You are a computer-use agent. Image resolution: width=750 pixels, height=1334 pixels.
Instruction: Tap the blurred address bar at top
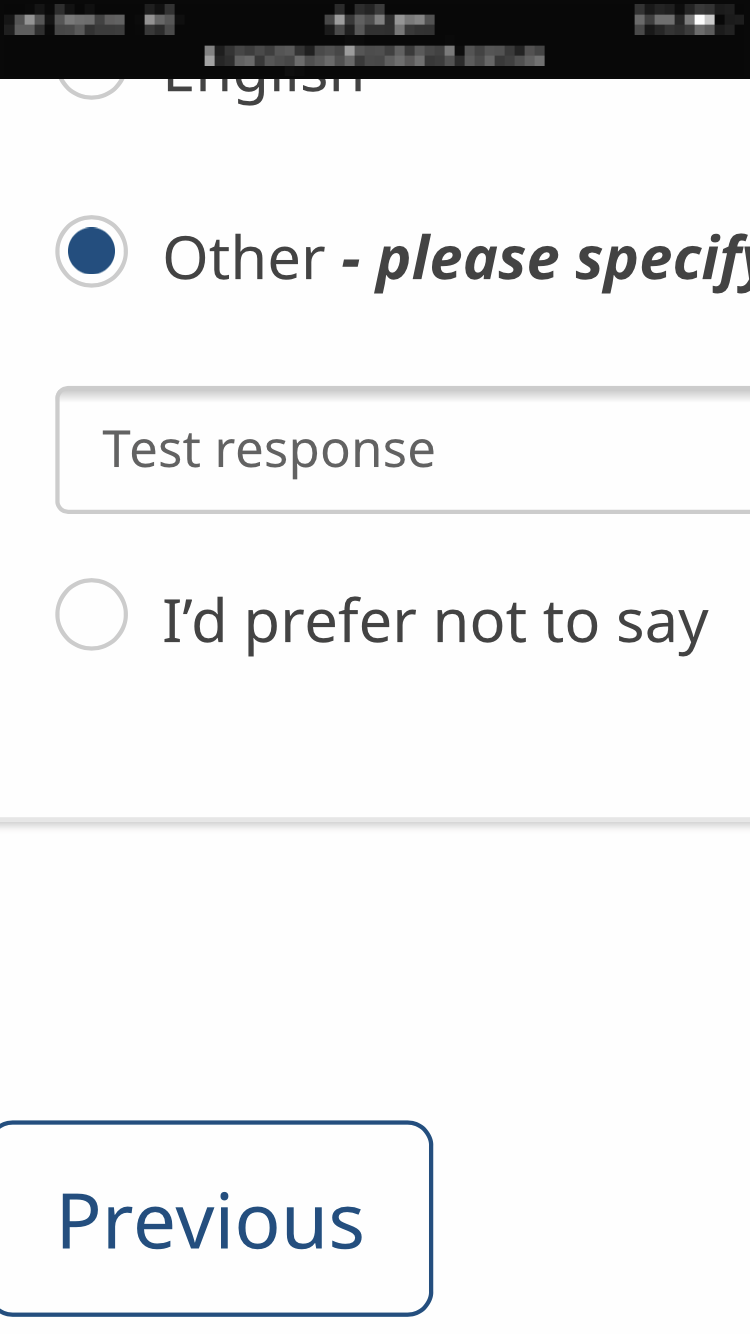[375, 54]
